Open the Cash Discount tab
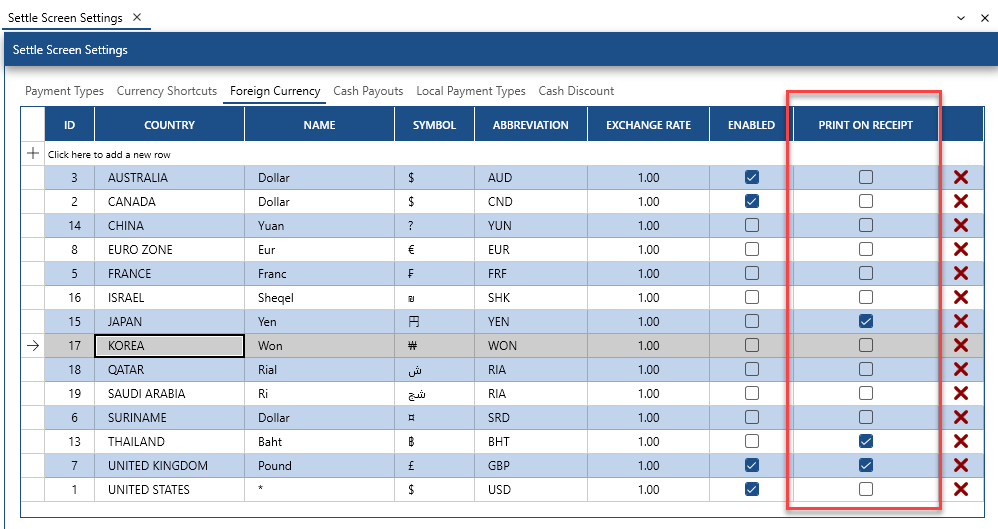The height and width of the screenshot is (529, 998). 576,91
